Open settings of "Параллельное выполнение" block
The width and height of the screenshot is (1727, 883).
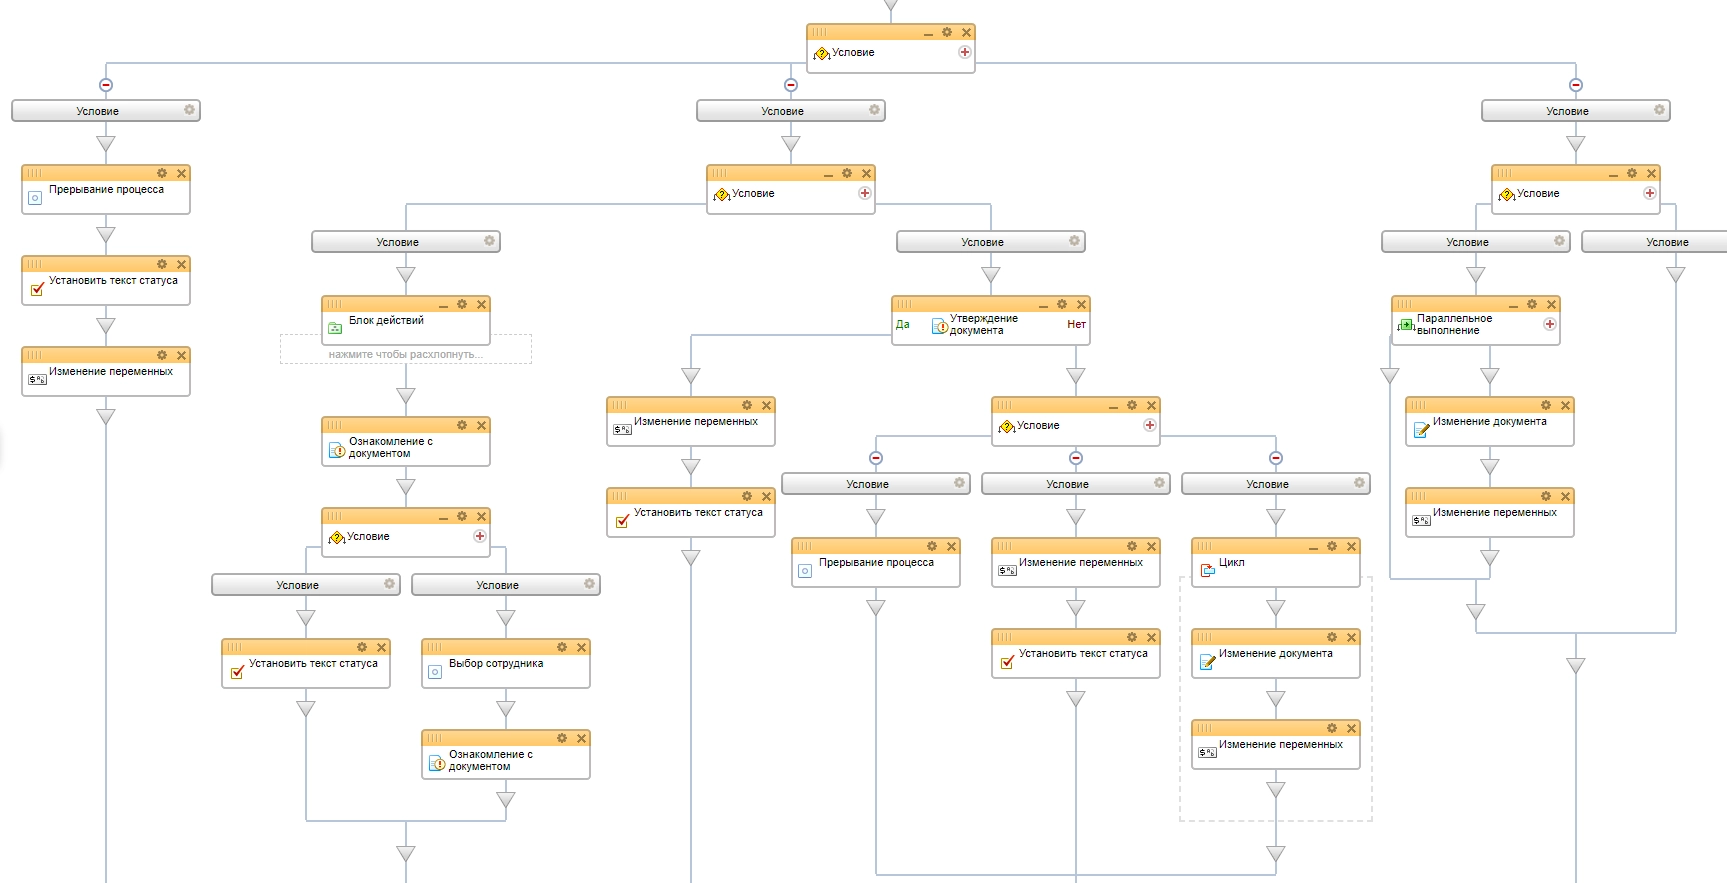point(1532,304)
